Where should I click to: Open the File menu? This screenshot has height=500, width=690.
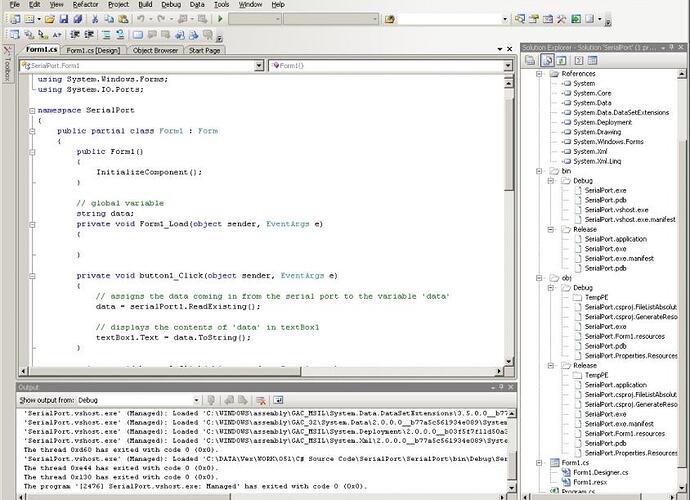click(x=15, y=4)
